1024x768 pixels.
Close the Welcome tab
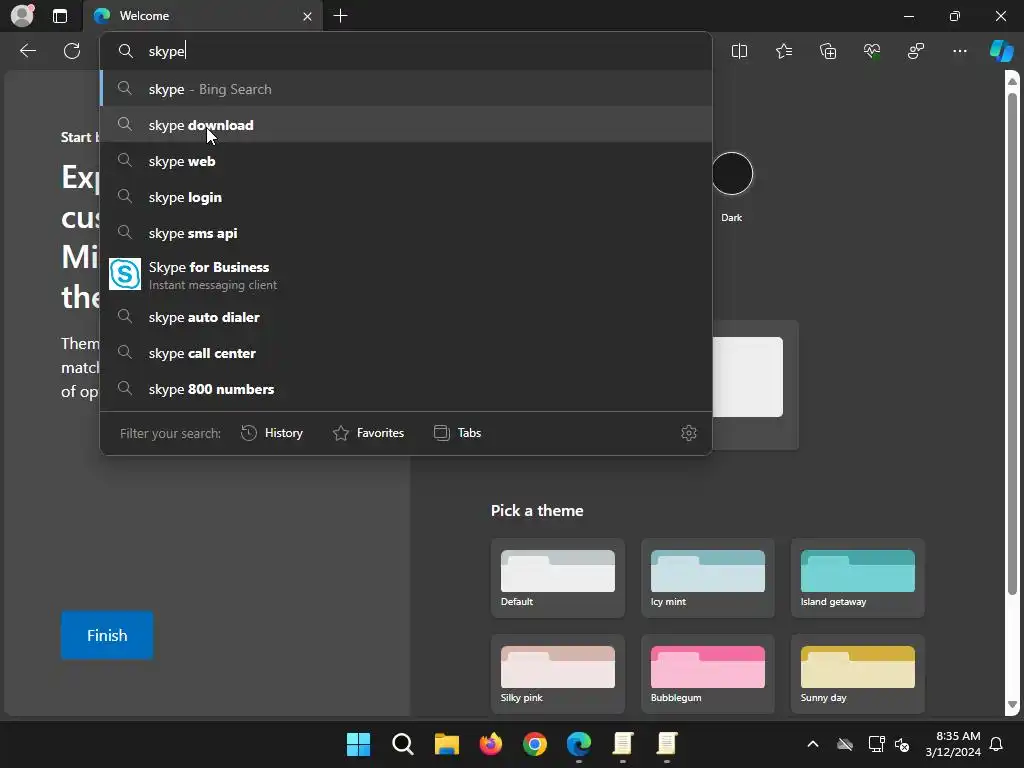(x=307, y=16)
